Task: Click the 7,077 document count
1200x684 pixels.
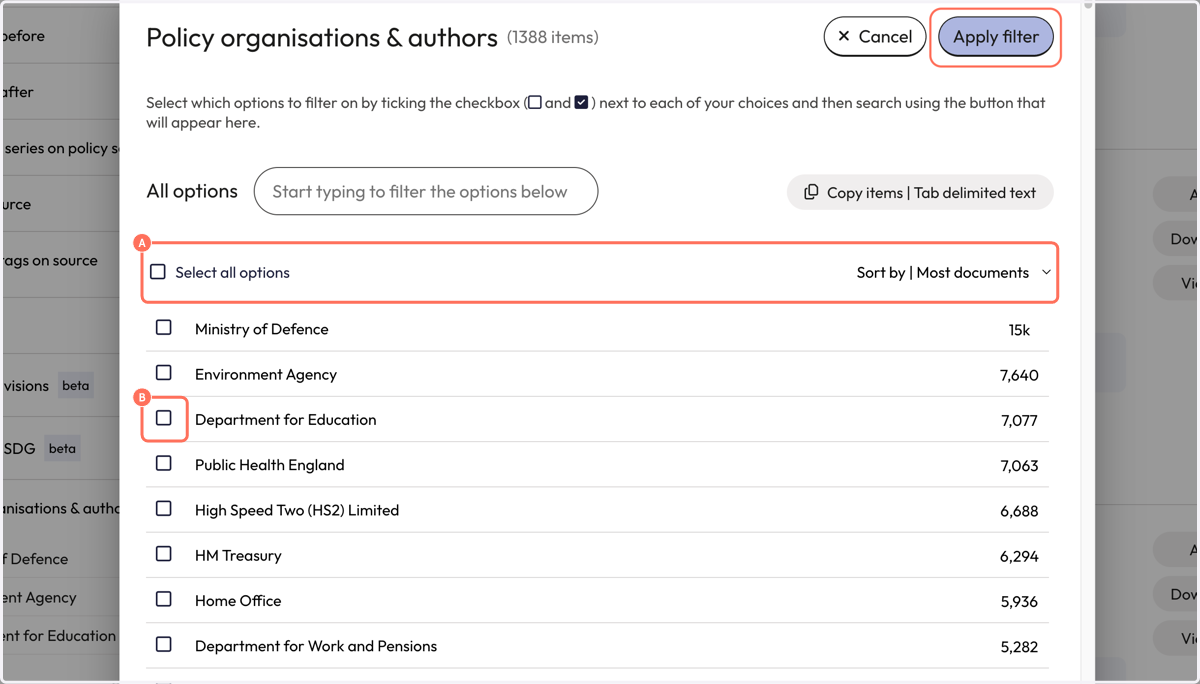Action: coord(1019,420)
